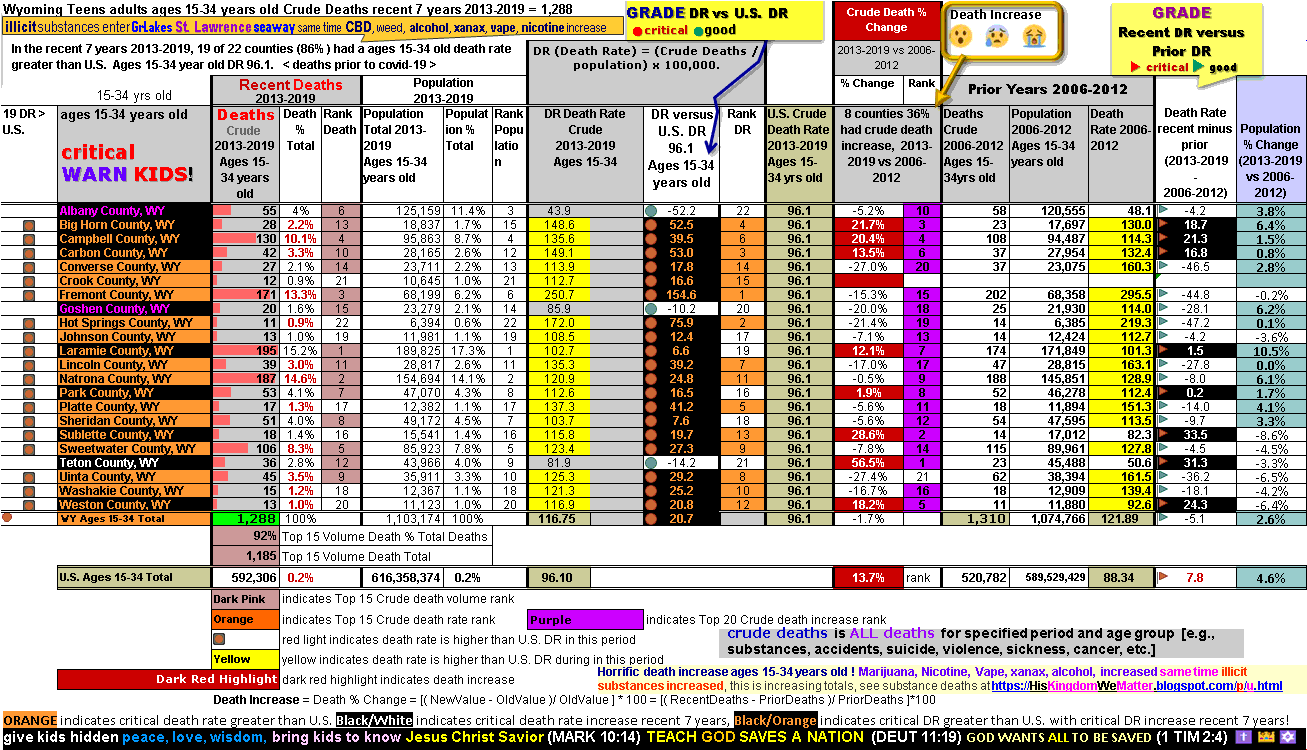Select the Albany County, WY row label

(134, 211)
